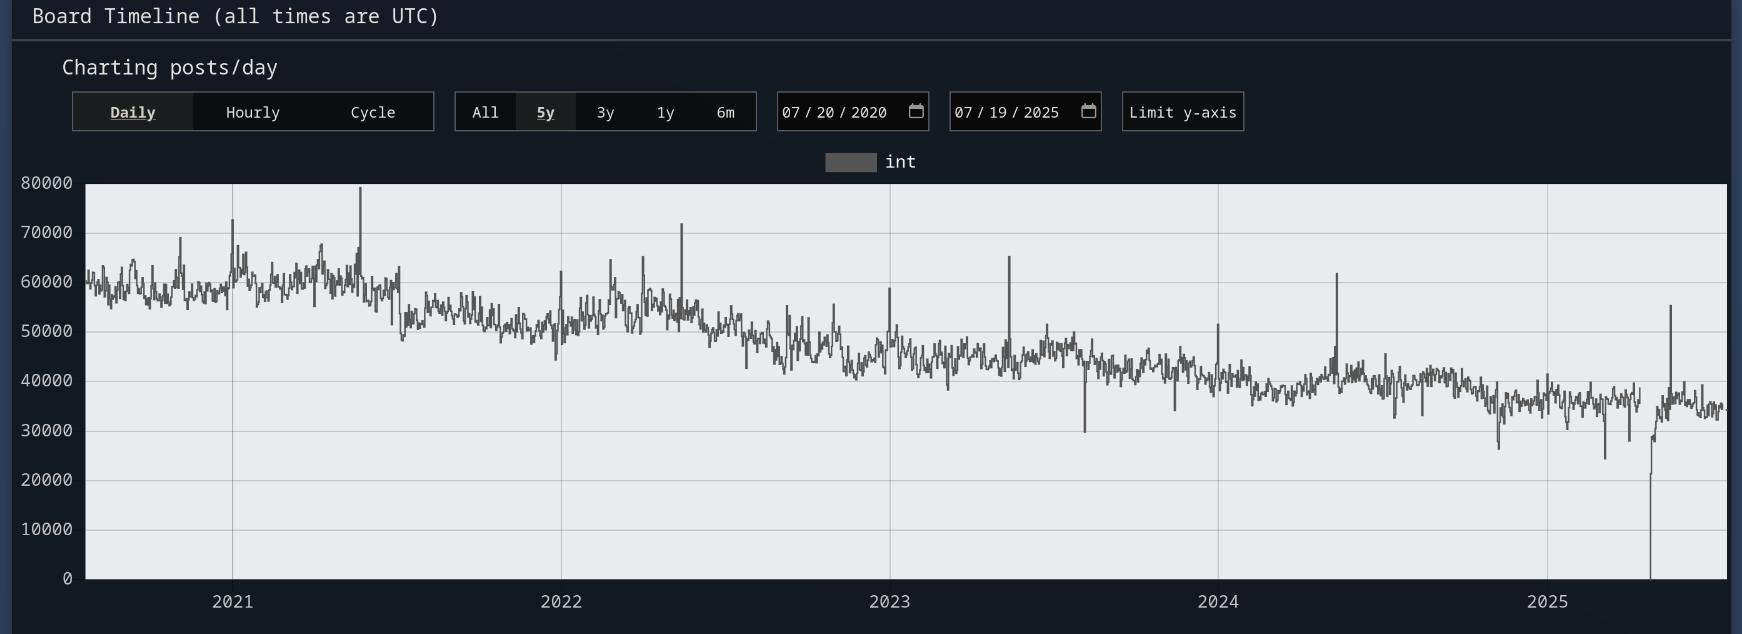Select the 3y time range

click(x=606, y=112)
